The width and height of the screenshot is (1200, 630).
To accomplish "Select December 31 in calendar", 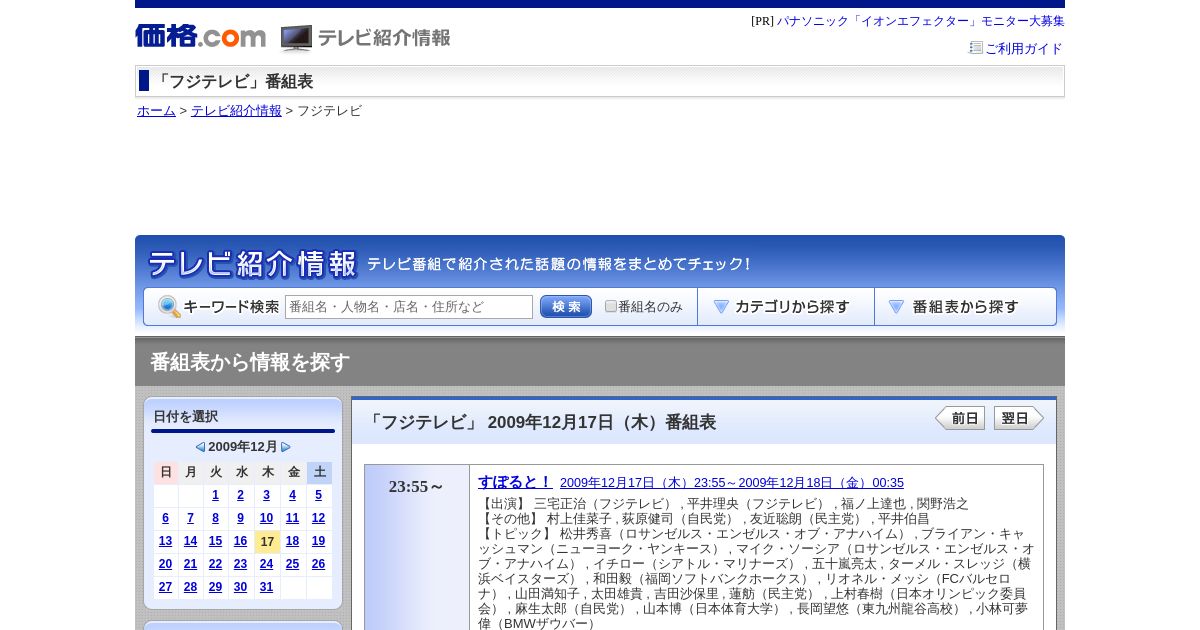I will (x=266, y=587).
